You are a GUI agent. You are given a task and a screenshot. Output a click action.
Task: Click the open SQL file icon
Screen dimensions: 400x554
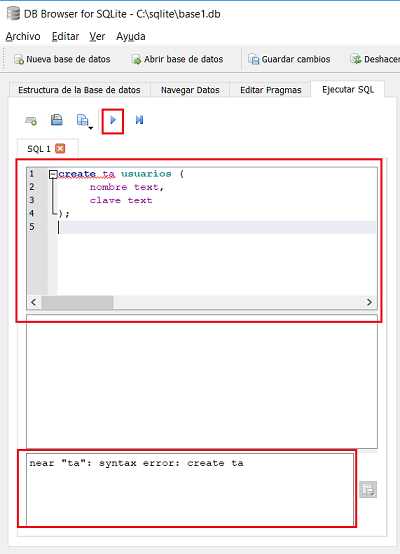point(57,120)
